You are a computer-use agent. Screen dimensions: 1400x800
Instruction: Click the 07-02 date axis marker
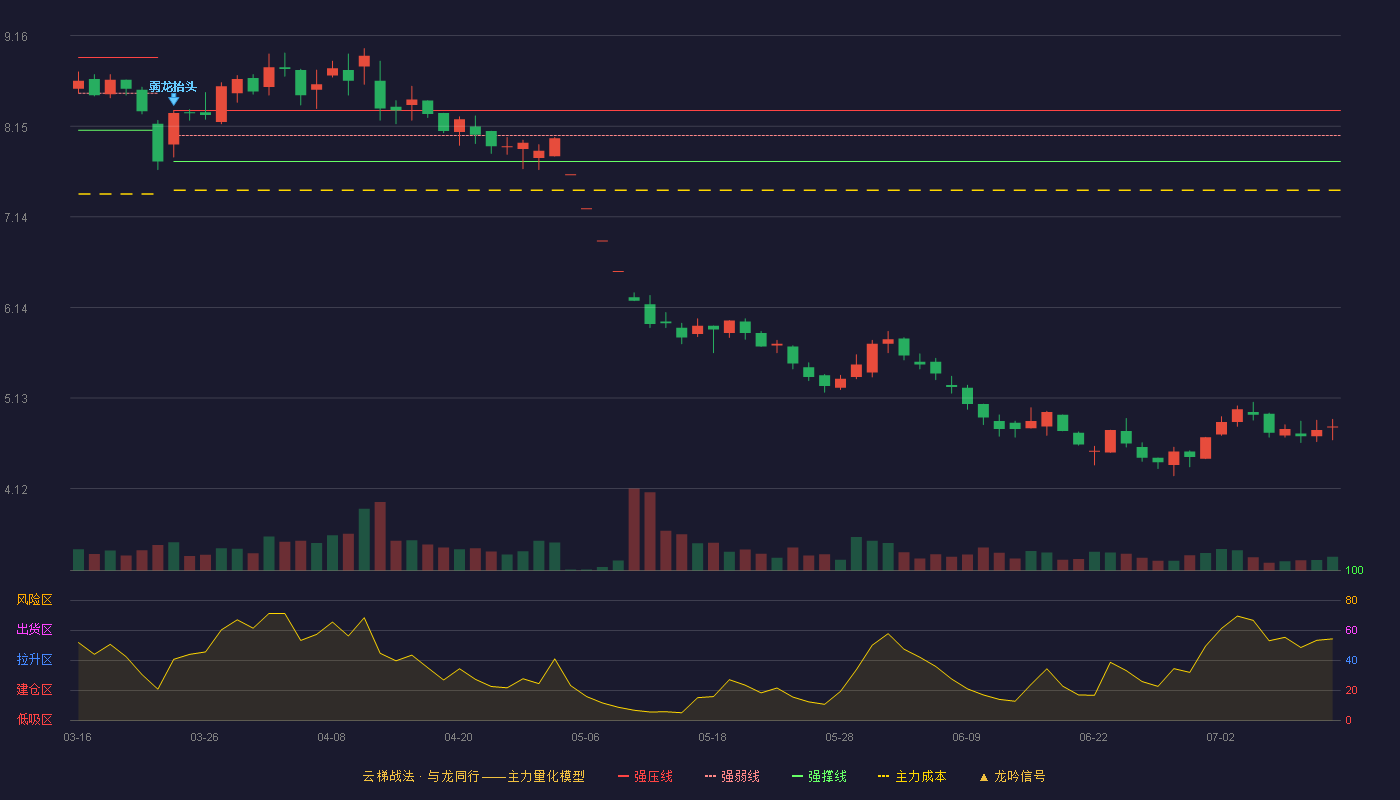(1220, 737)
